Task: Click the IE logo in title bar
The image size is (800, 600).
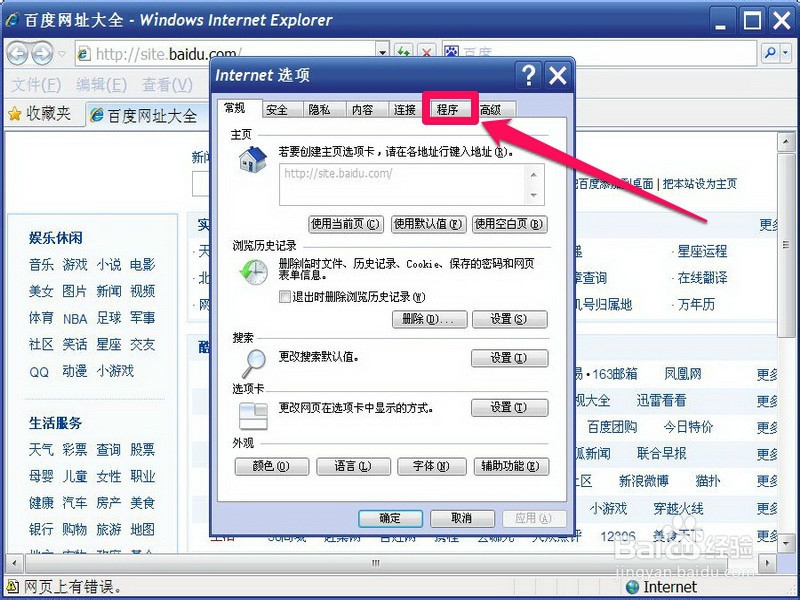Action: tap(12, 20)
